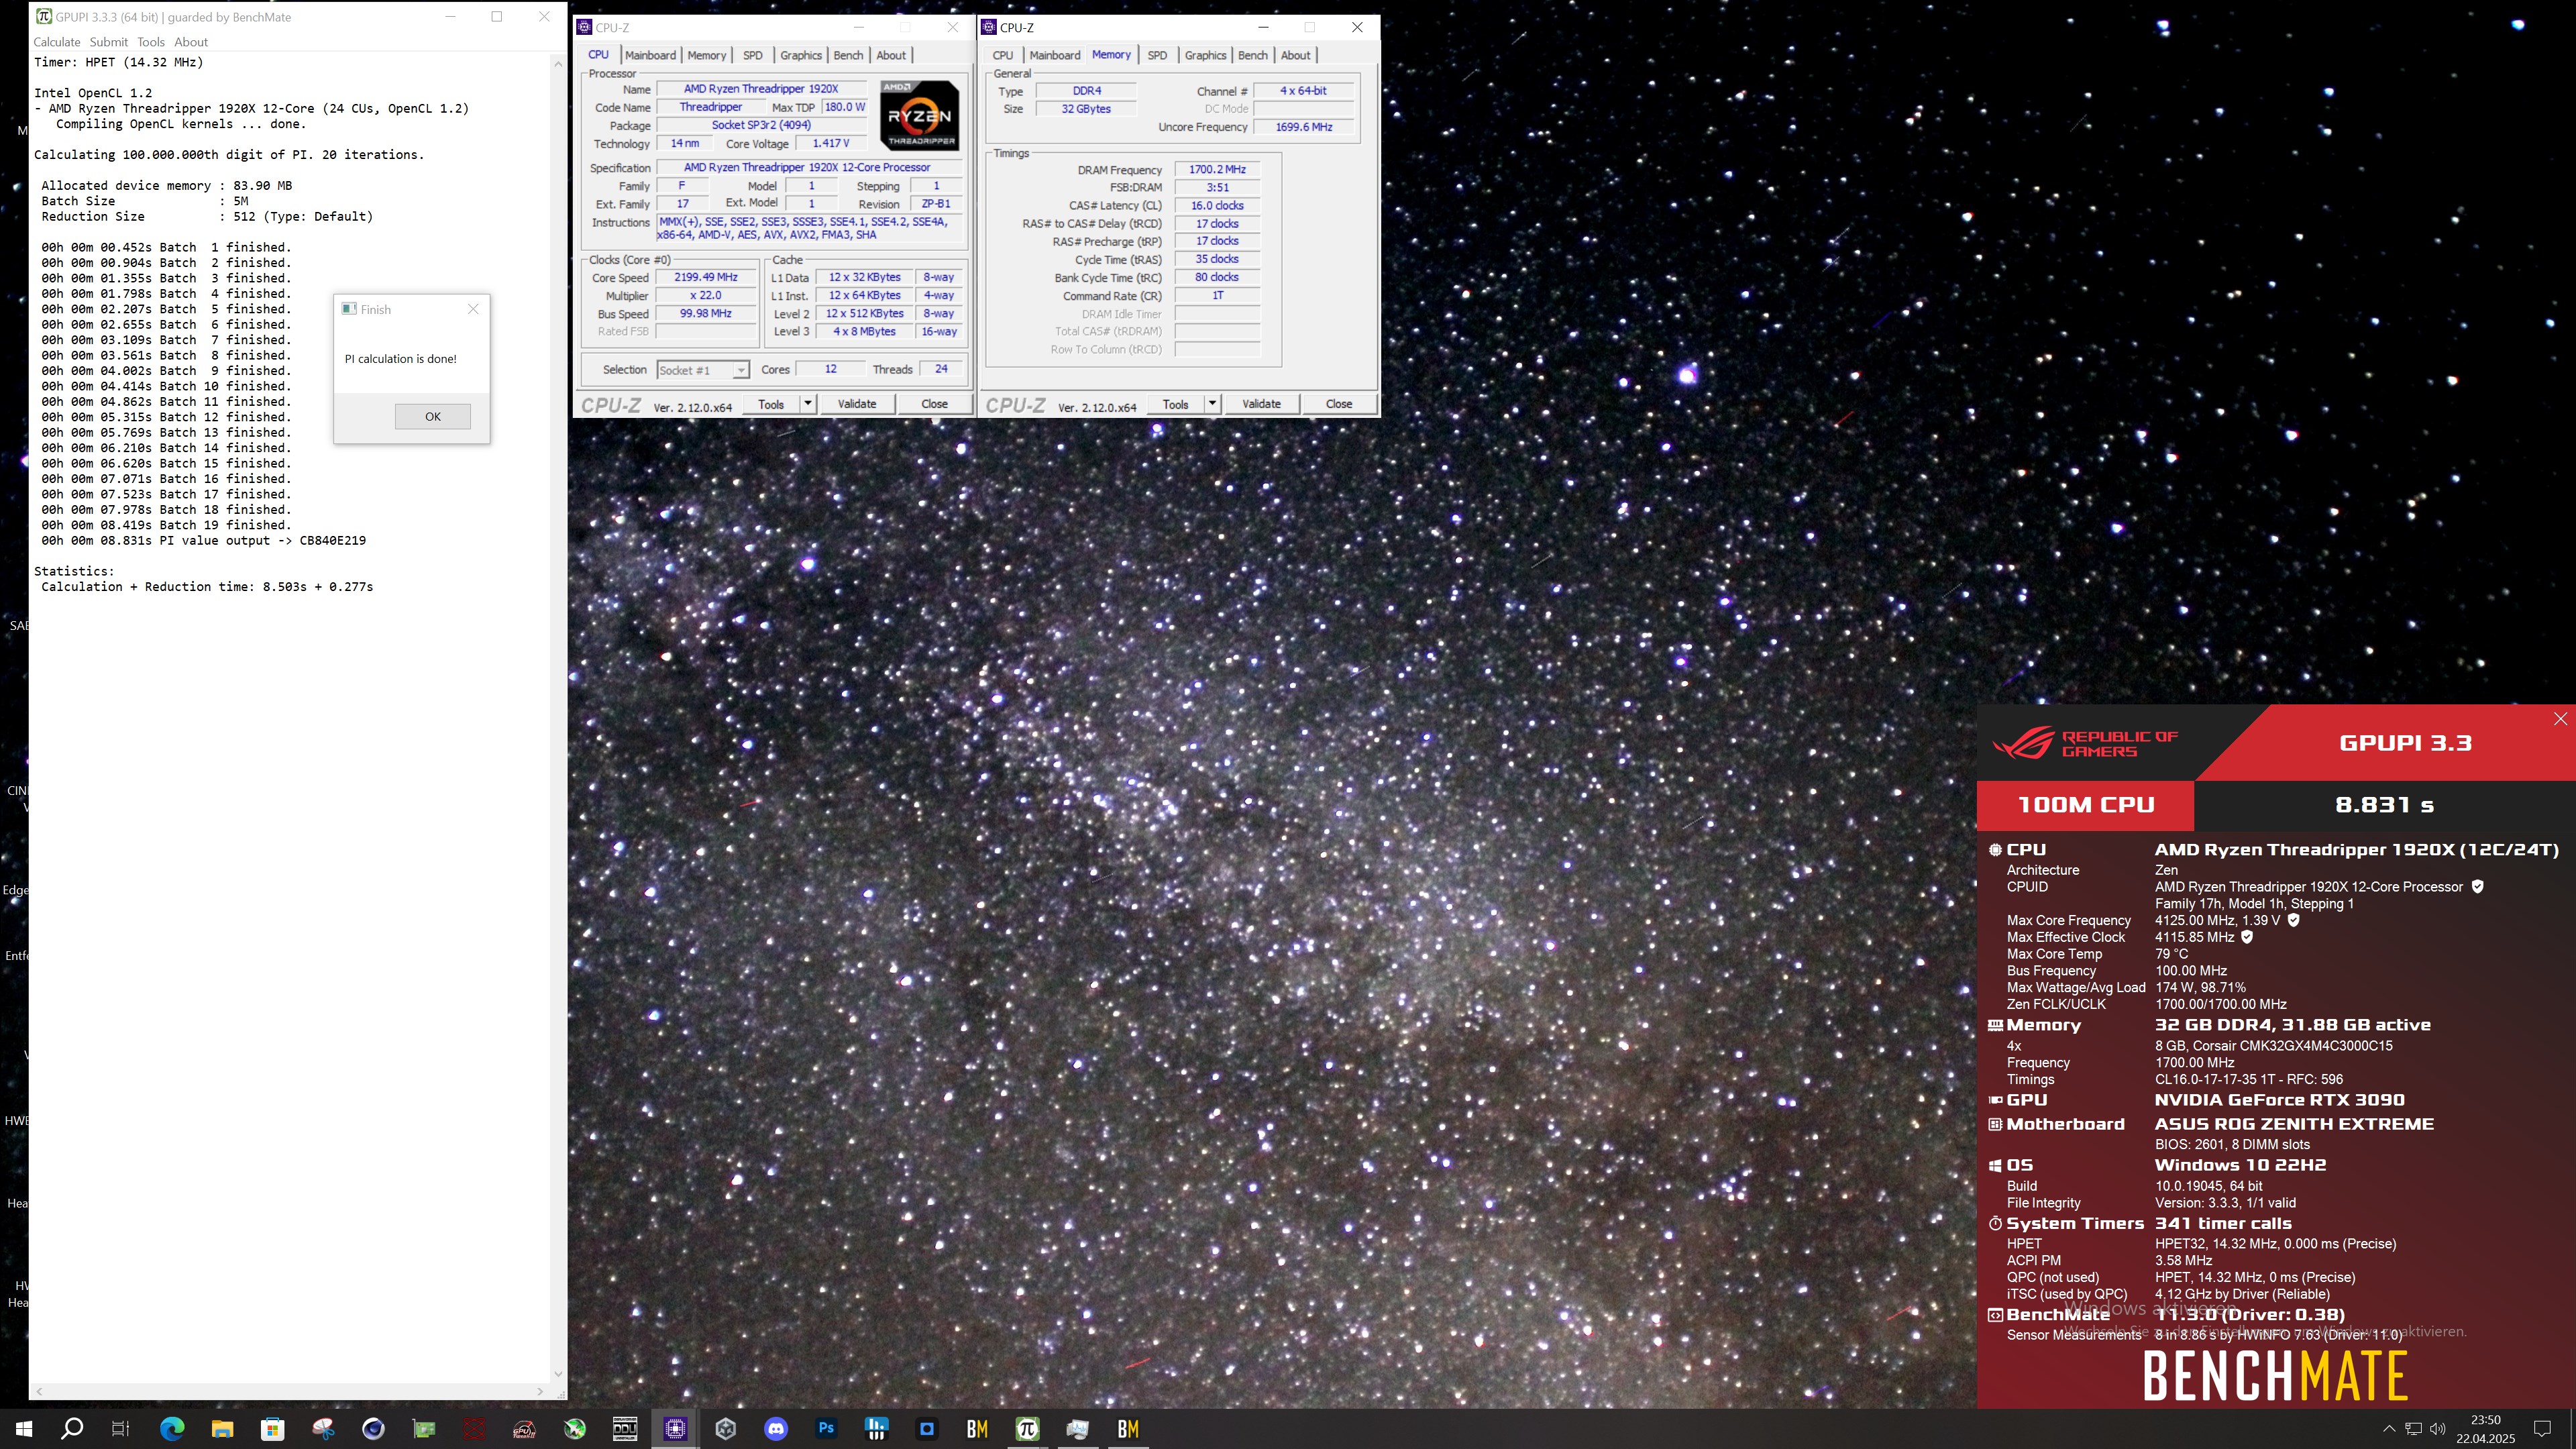Screen dimensions: 2576x1449
Task: Select CPU tab in the Memory-tab CPU-Z window
Action: [x=1003, y=55]
